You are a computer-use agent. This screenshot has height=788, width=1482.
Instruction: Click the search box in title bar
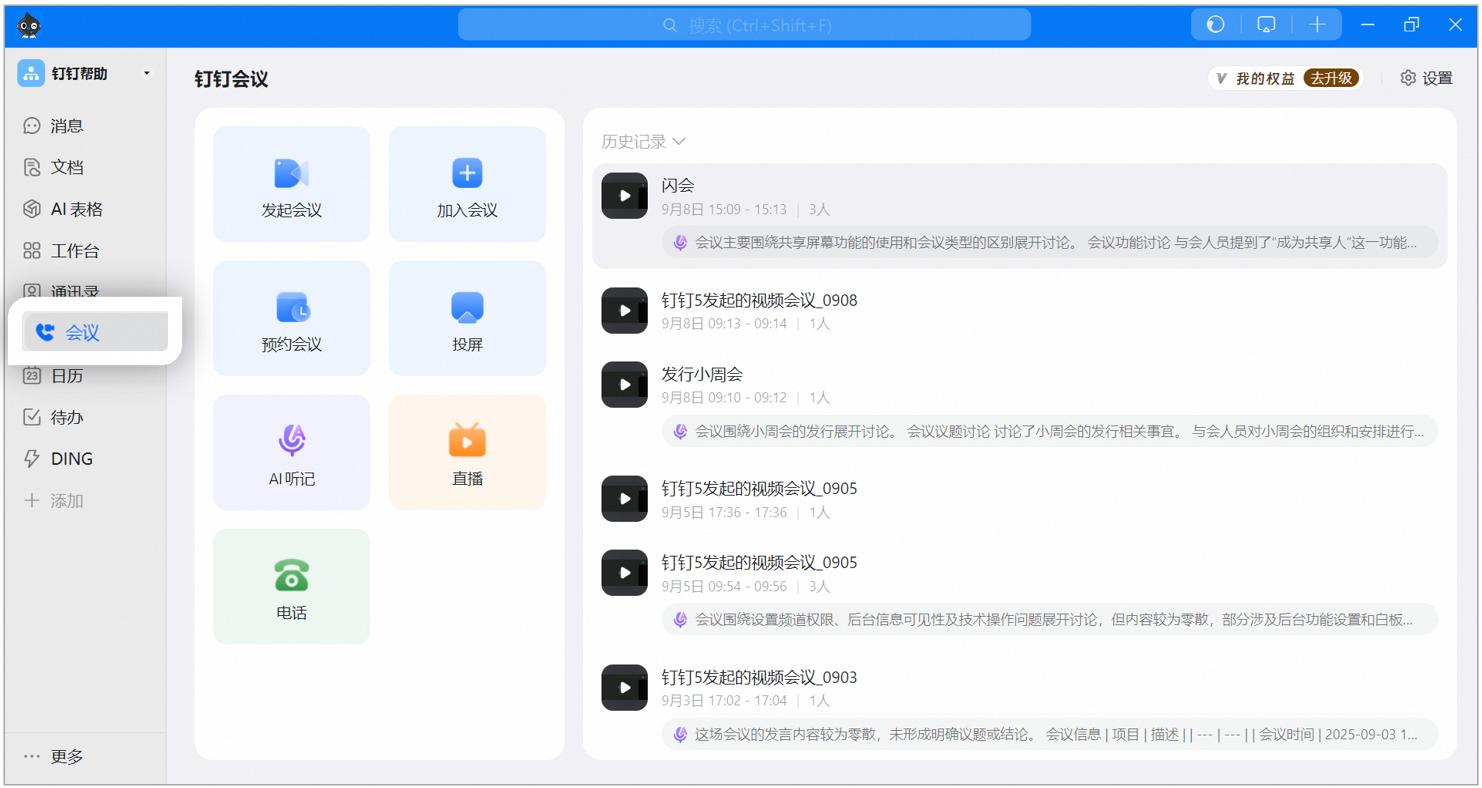point(744,25)
